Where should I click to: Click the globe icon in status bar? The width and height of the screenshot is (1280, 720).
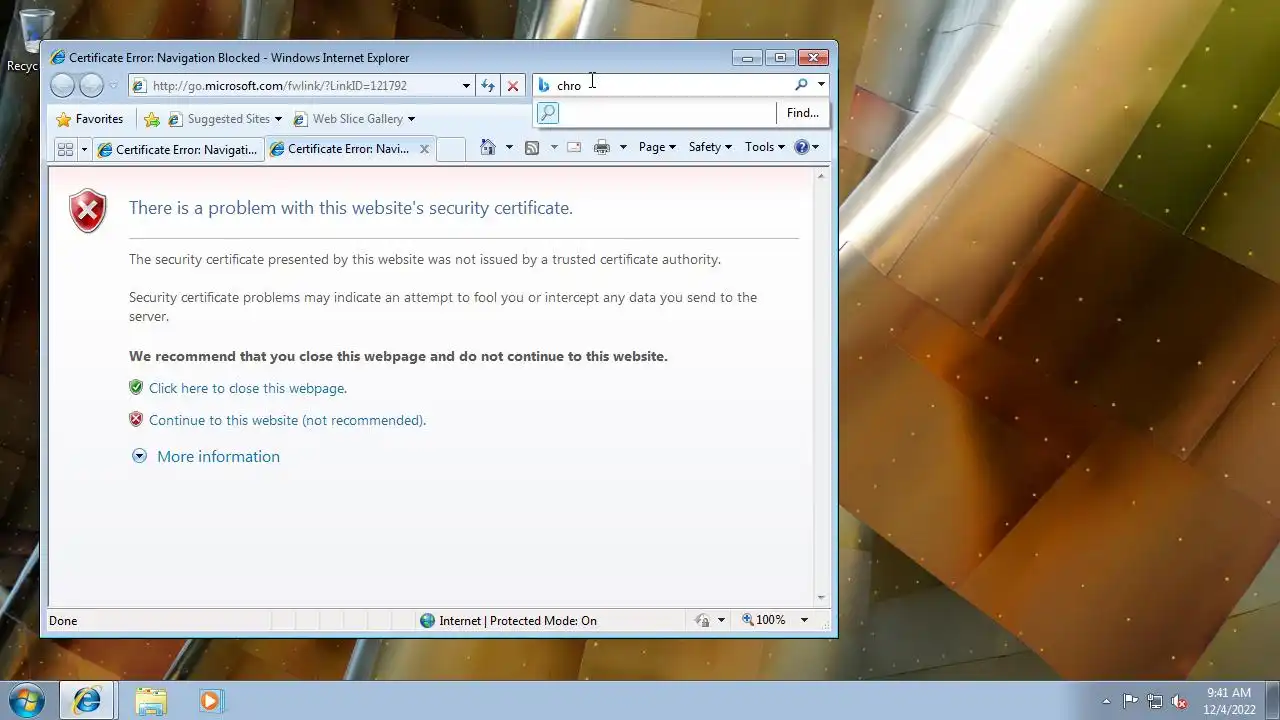click(x=428, y=621)
